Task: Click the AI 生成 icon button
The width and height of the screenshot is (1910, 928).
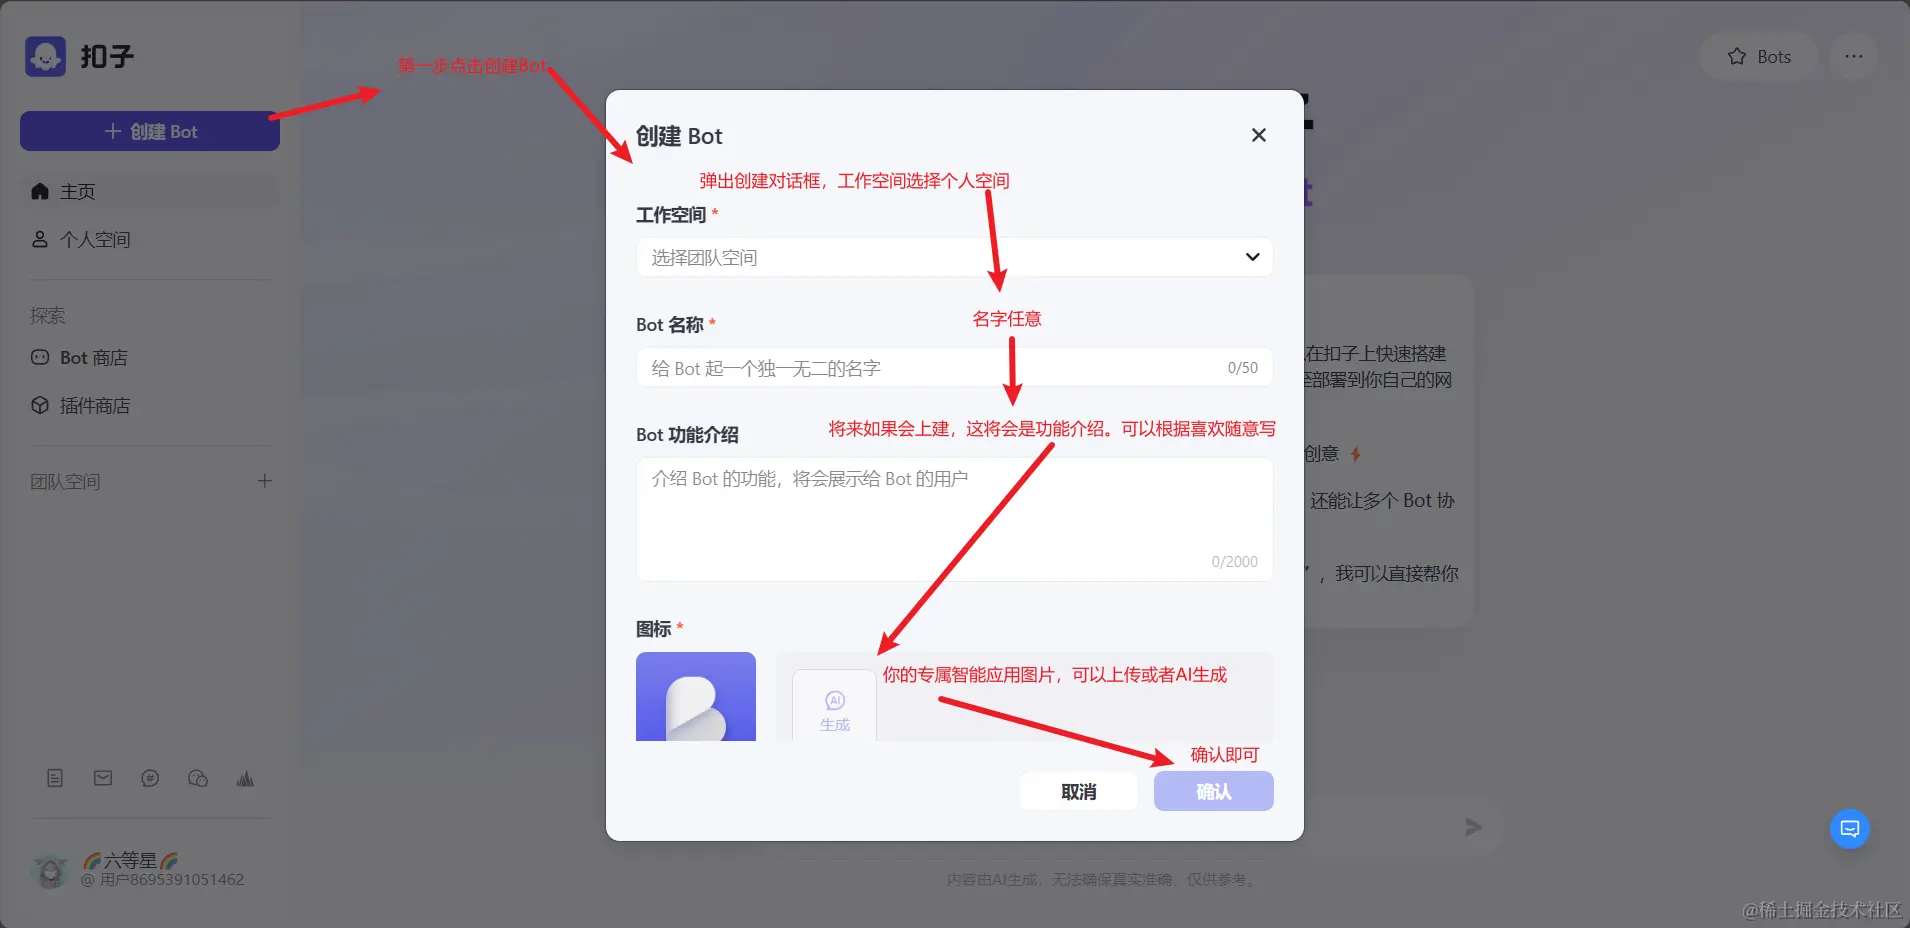Action: [834, 706]
